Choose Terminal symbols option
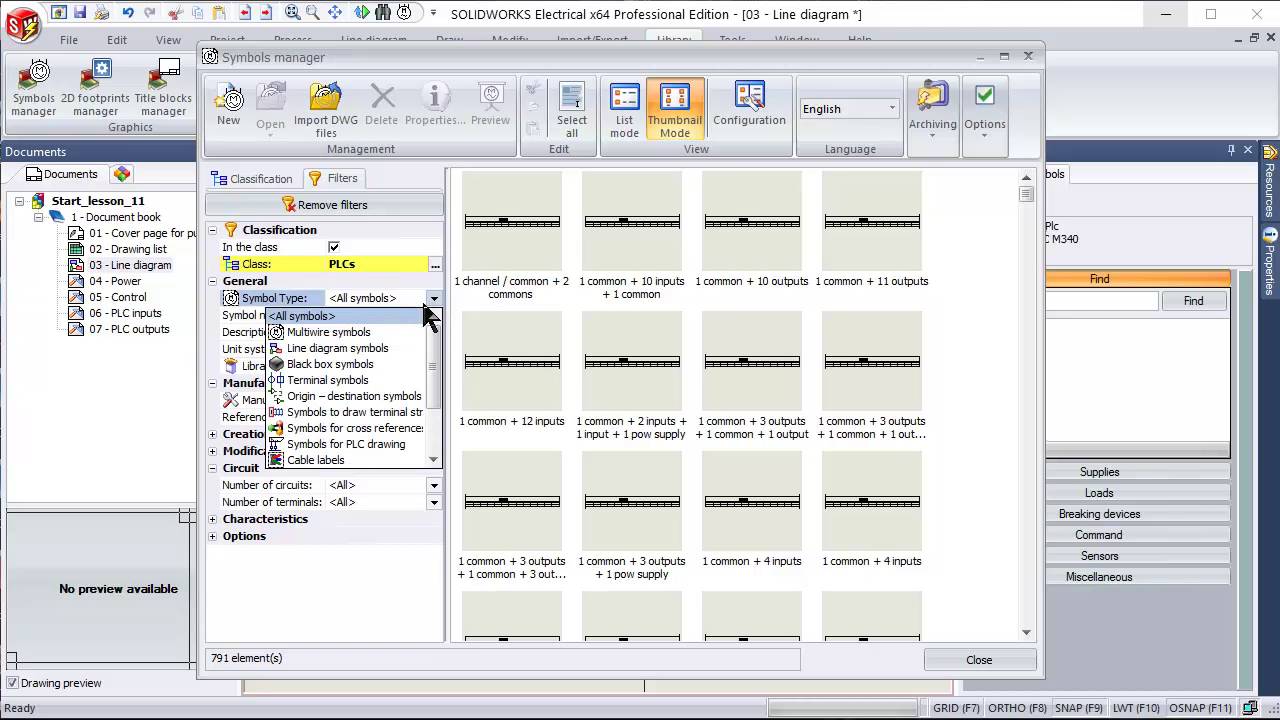 tap(327, 380)
